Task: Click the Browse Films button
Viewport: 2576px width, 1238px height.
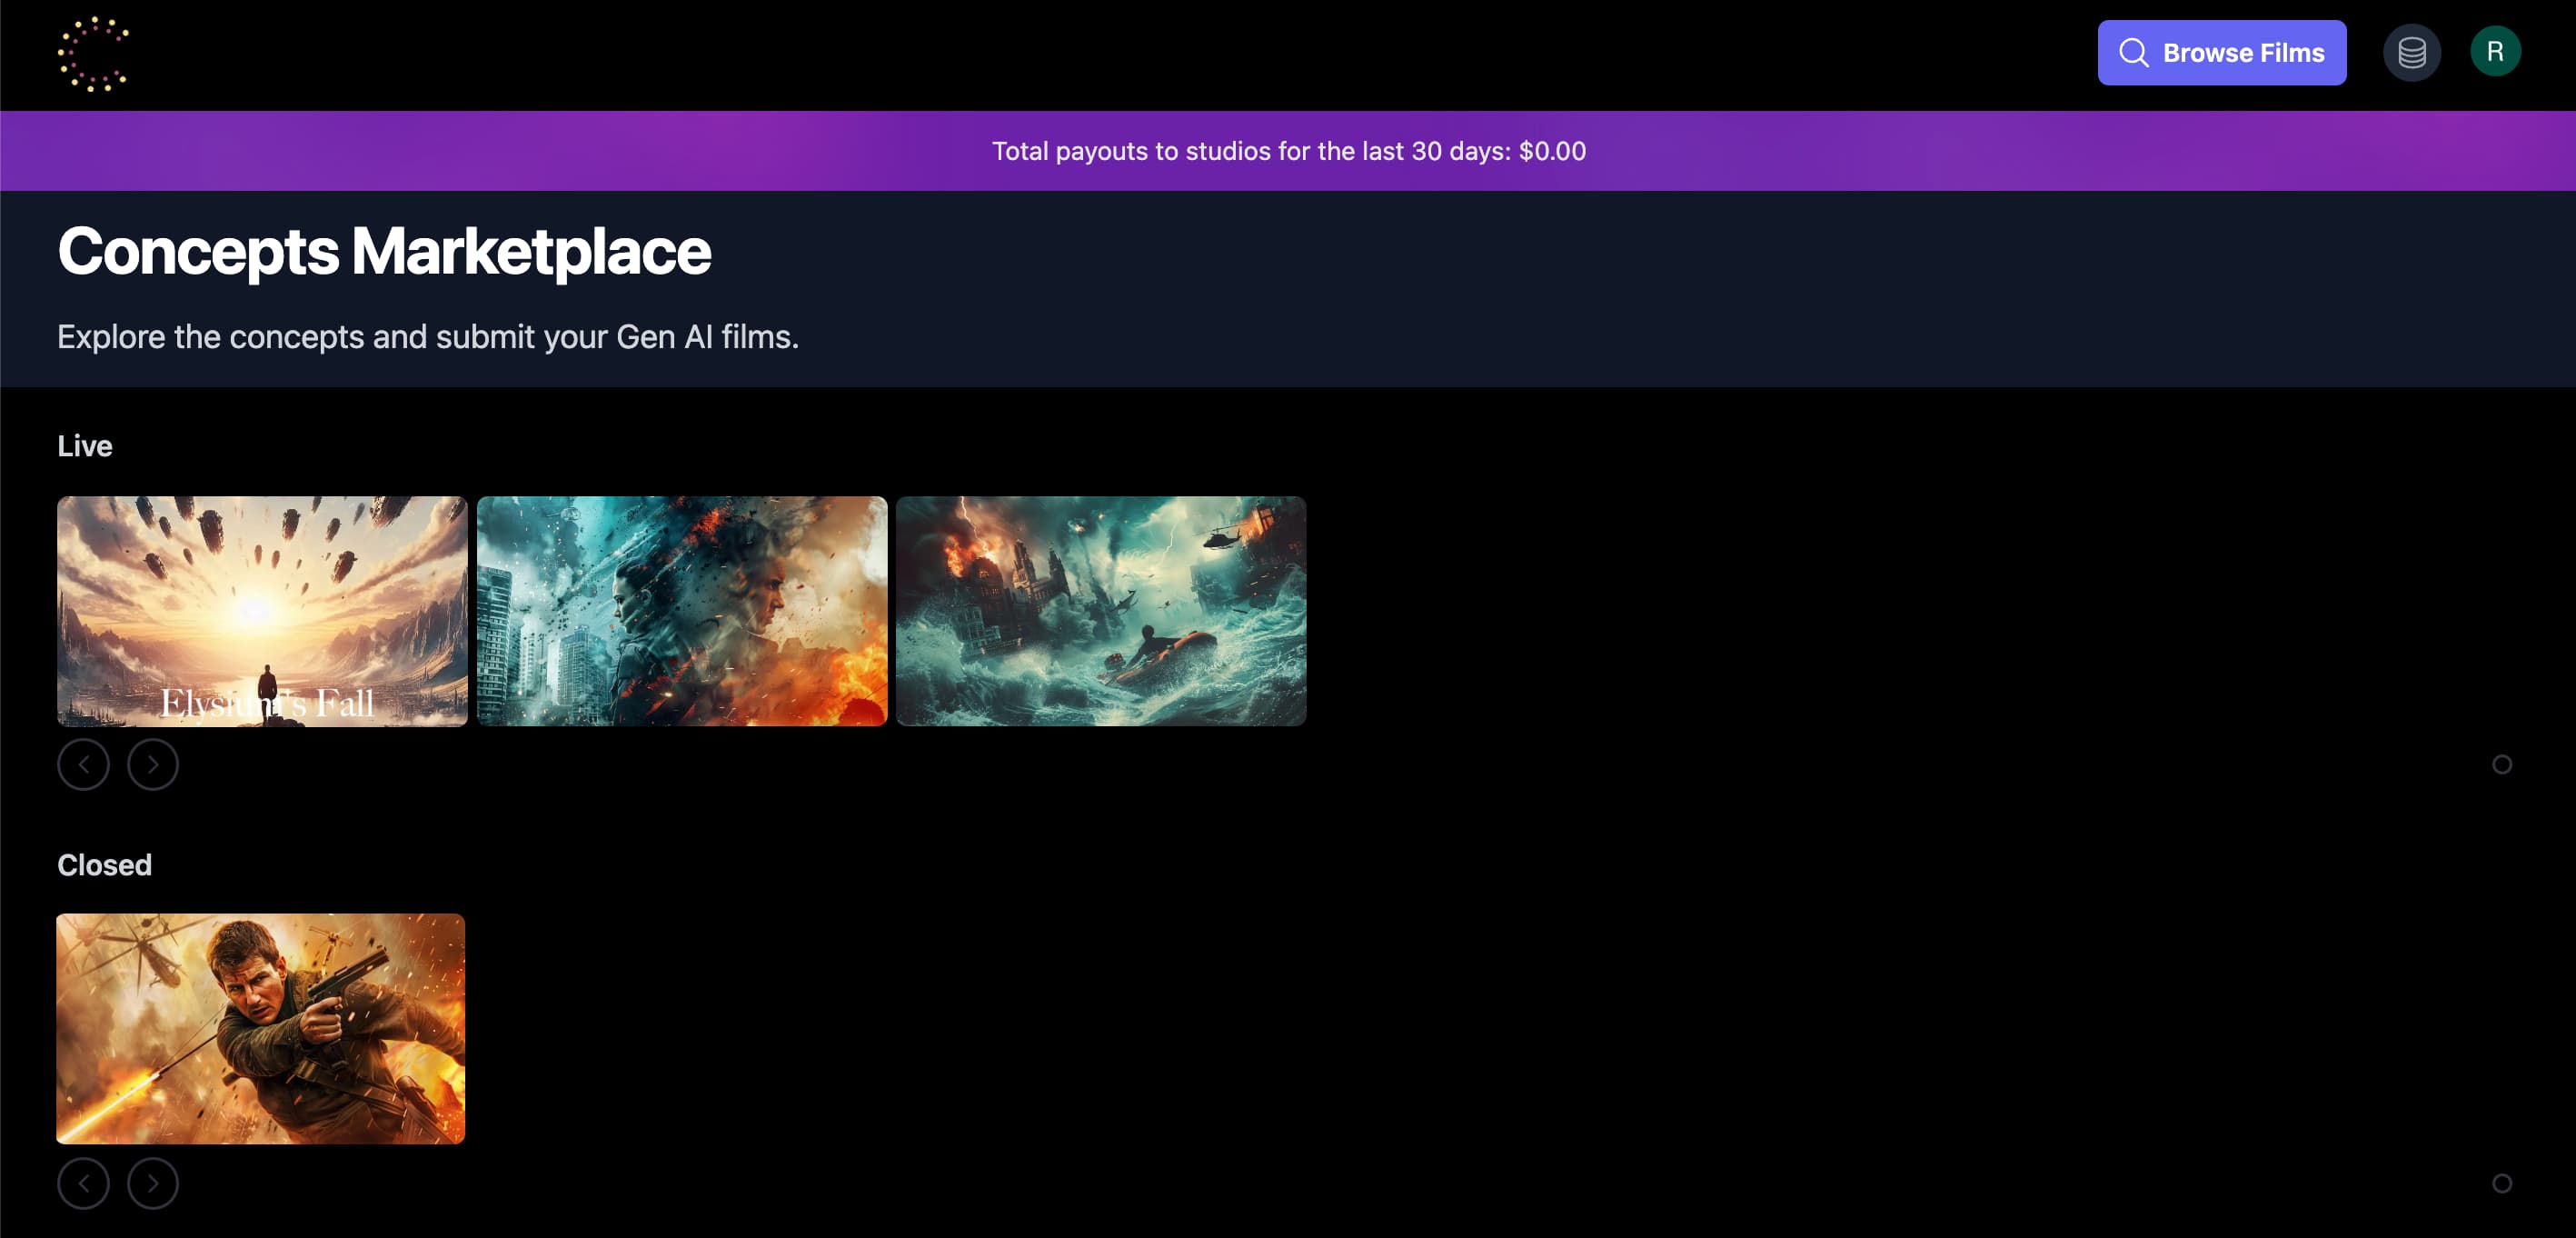Action: 2222,52
